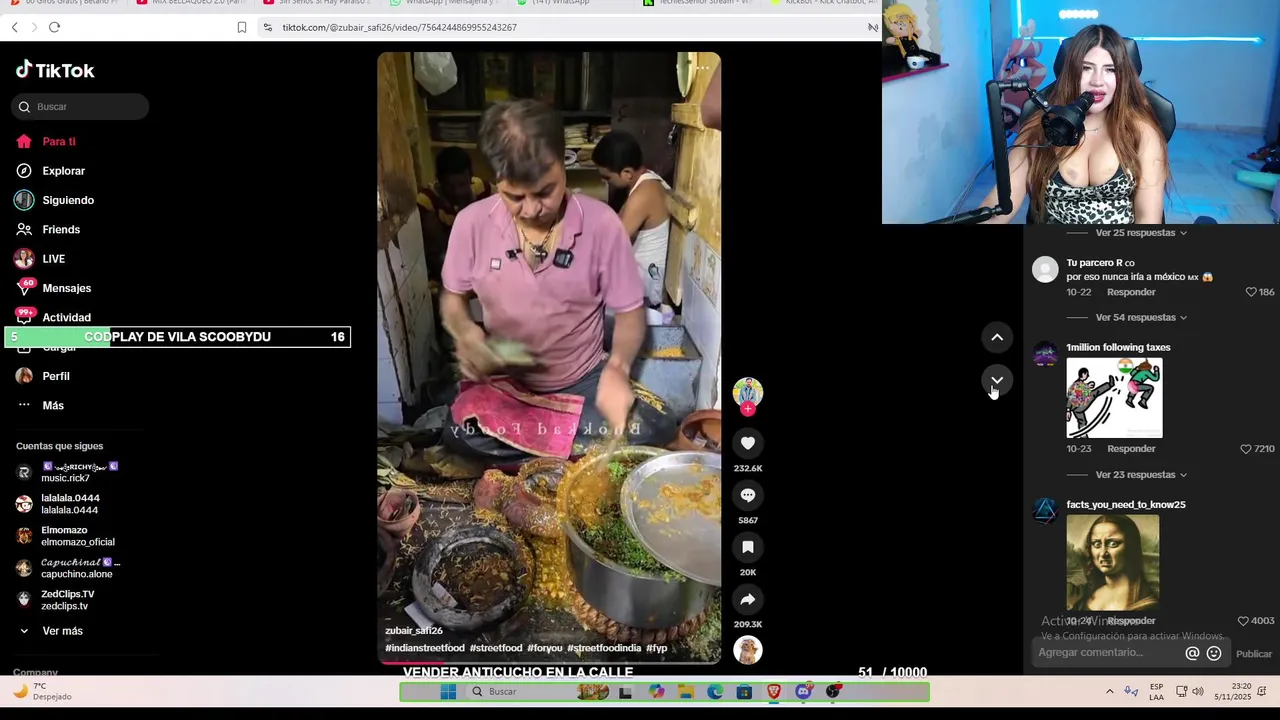
Task: Like the 1million following taxes comment heart
Action: [x=1246, y=449]
